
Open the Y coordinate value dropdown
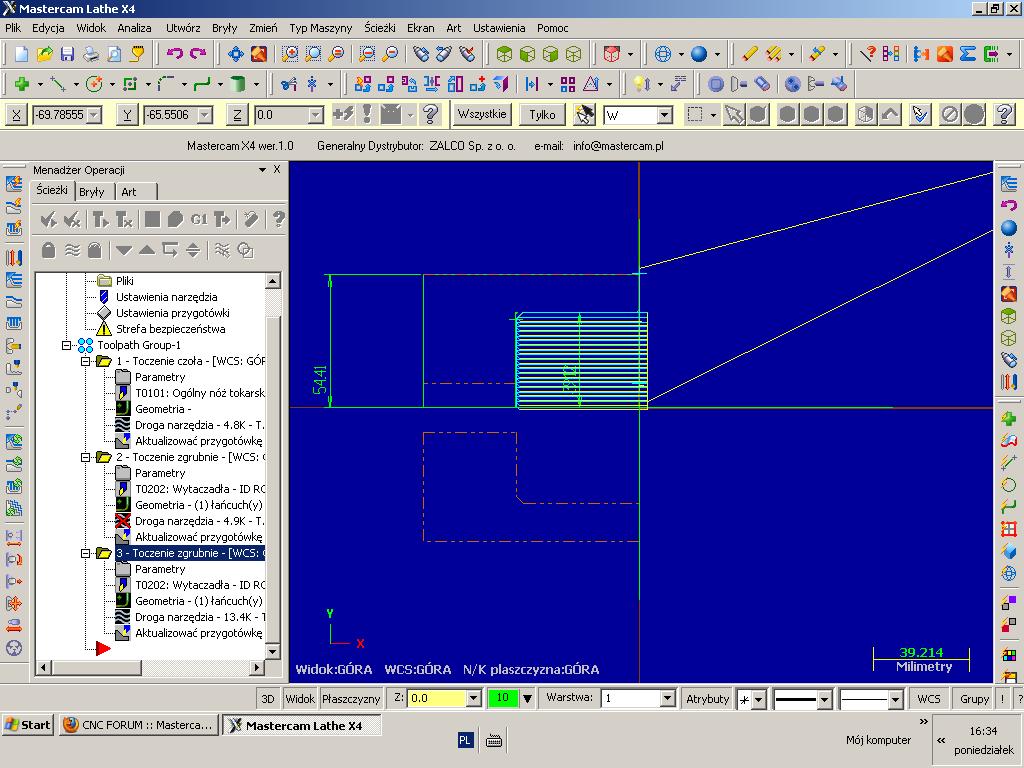[205, 116]
